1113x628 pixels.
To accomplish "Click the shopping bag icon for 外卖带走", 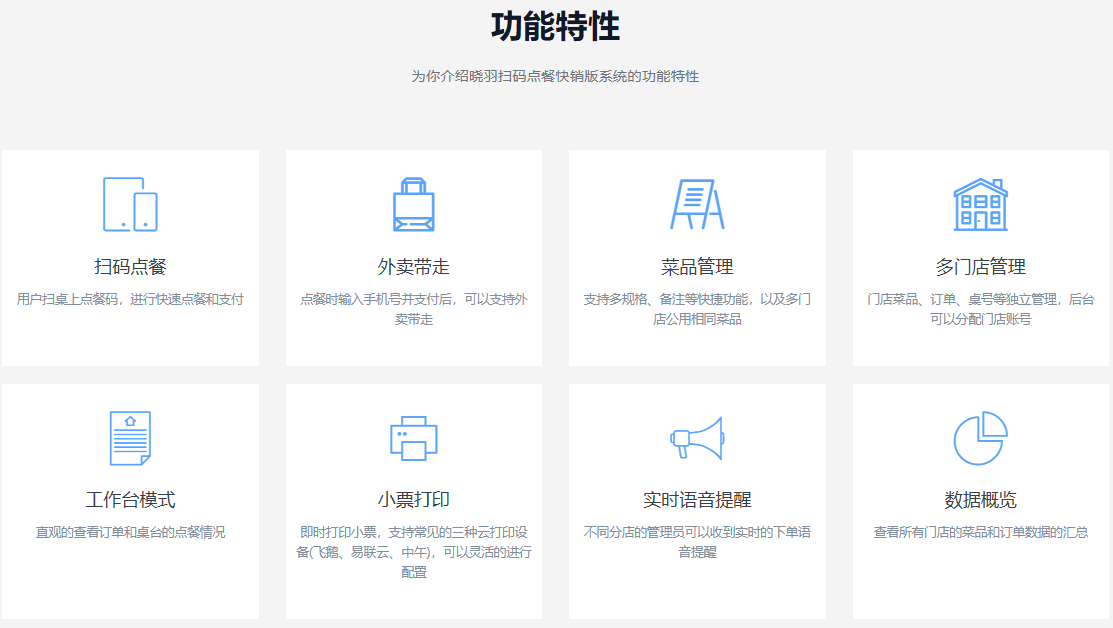I will [413, 204].
